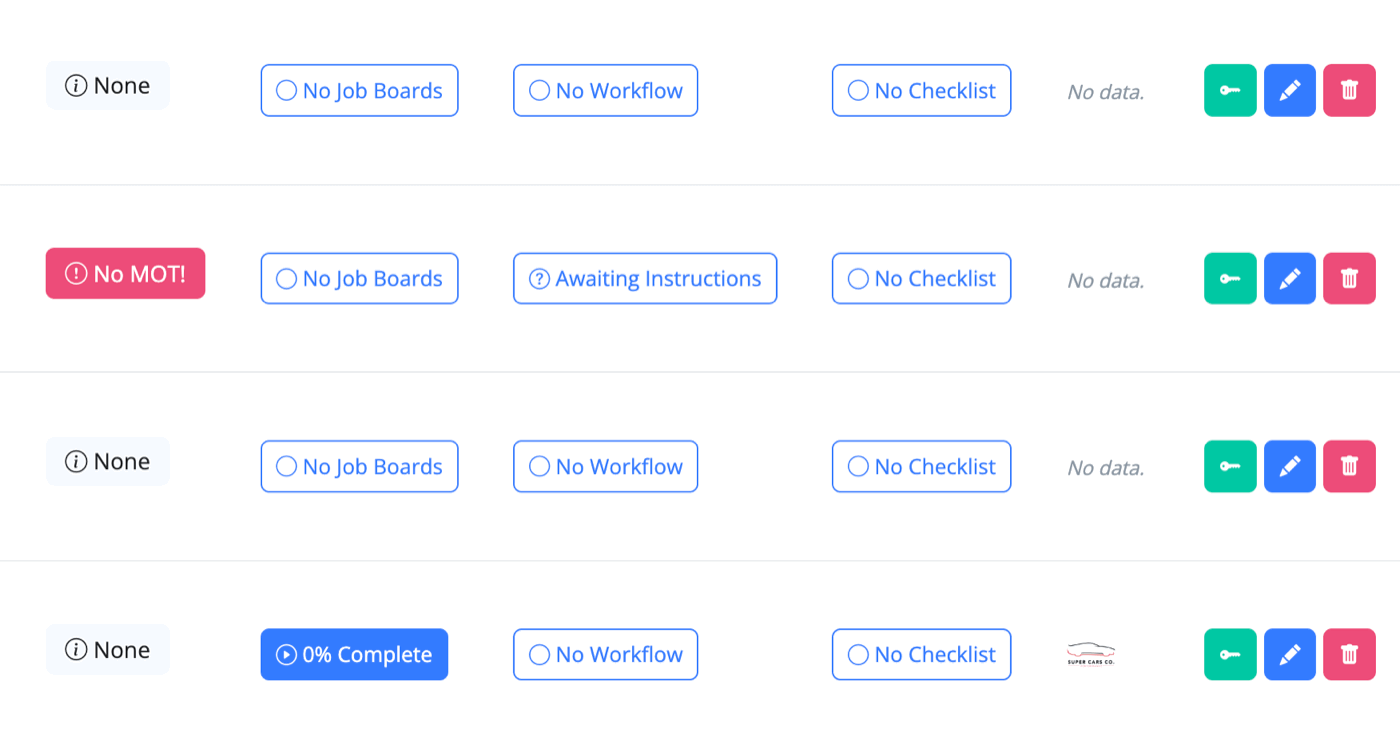Click the red No MOT! badge
This screenshot has height=746, width=1400.
tap(125, 273)
